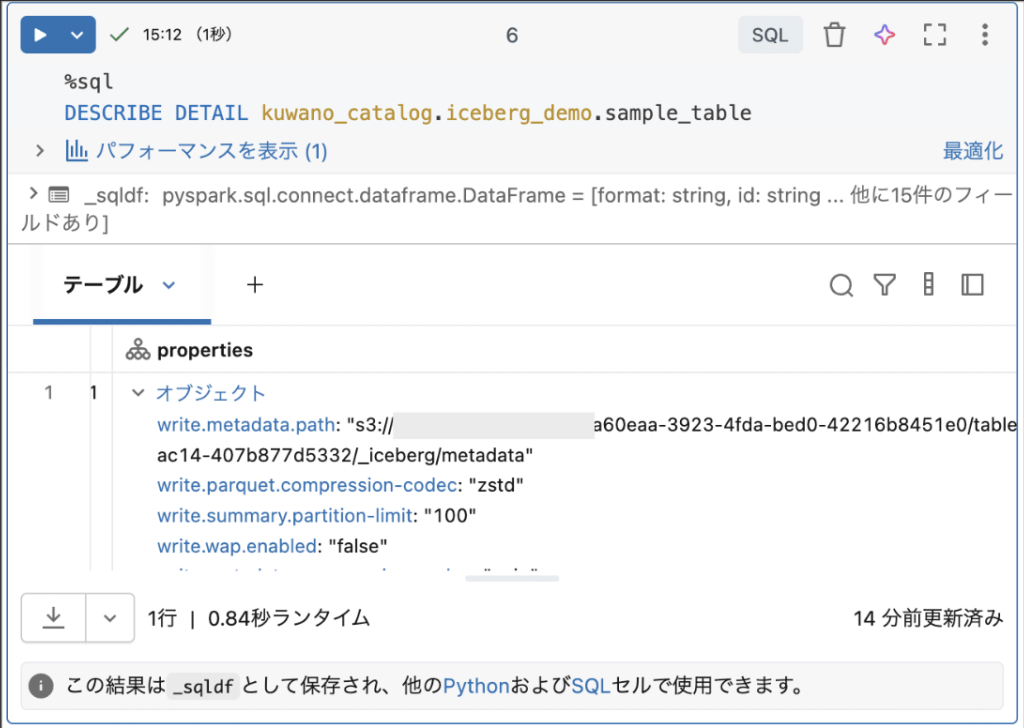Run the cell with play button
Viewport: 1024px width, 728px height.
point(40,35)
